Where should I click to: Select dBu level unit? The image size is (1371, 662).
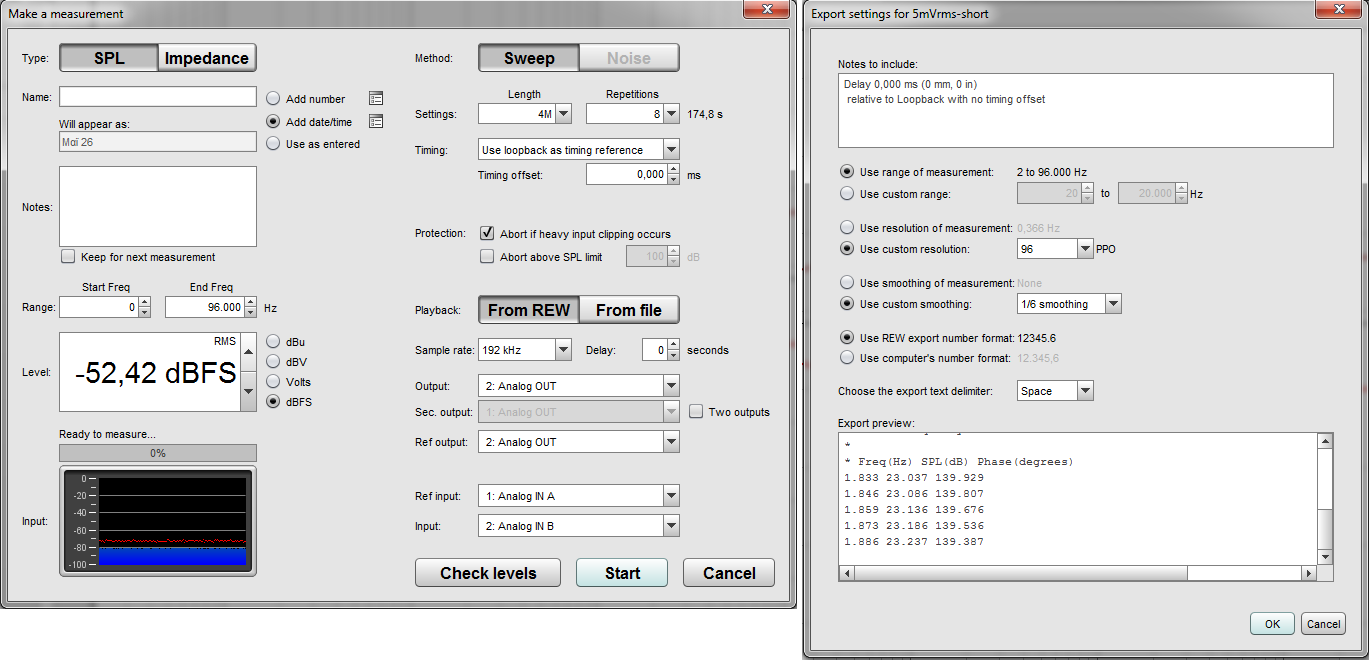[273, 342]
